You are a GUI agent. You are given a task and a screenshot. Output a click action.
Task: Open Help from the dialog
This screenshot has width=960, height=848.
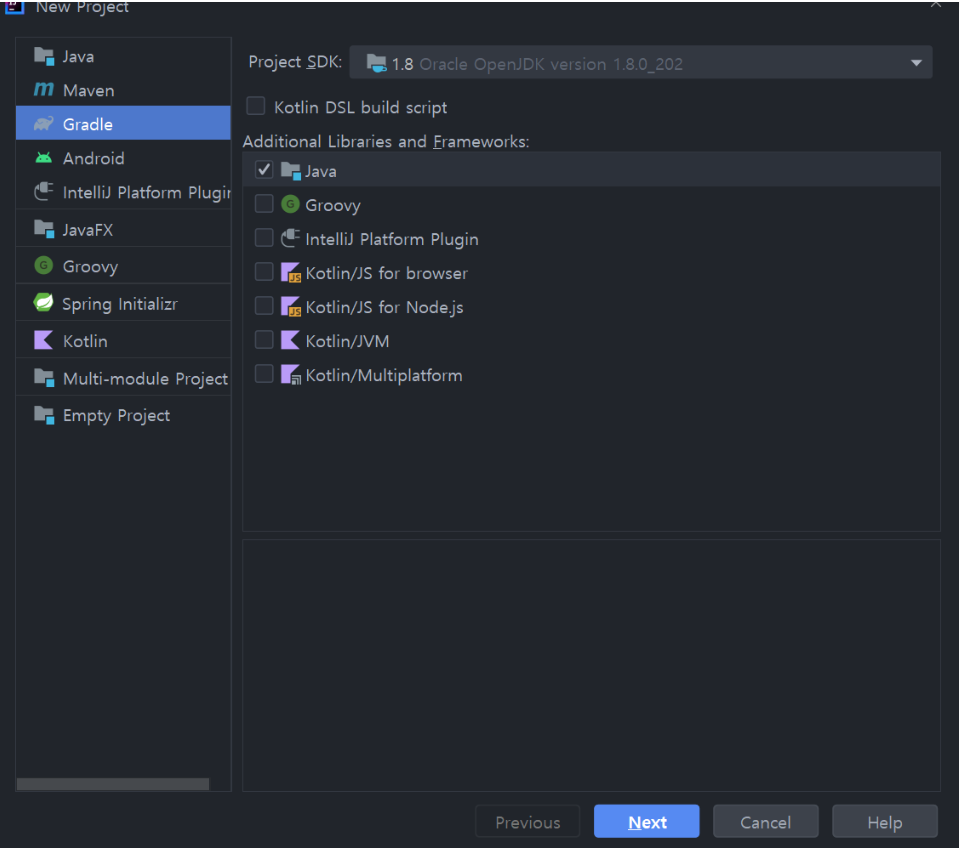pyautogui.click(x=885, y=822)
